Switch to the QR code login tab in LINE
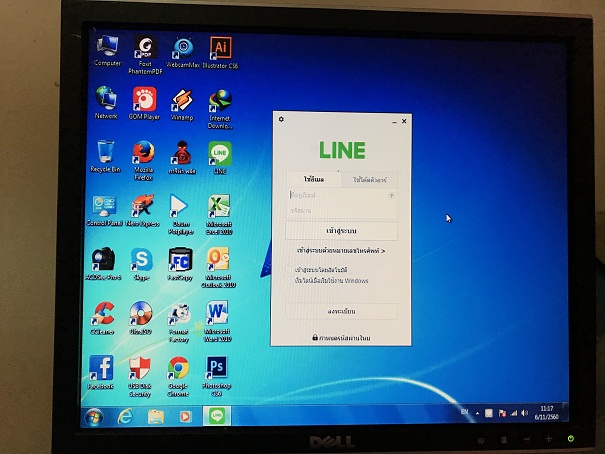Viewport: 605px width, 454px height. click(369, 180)
